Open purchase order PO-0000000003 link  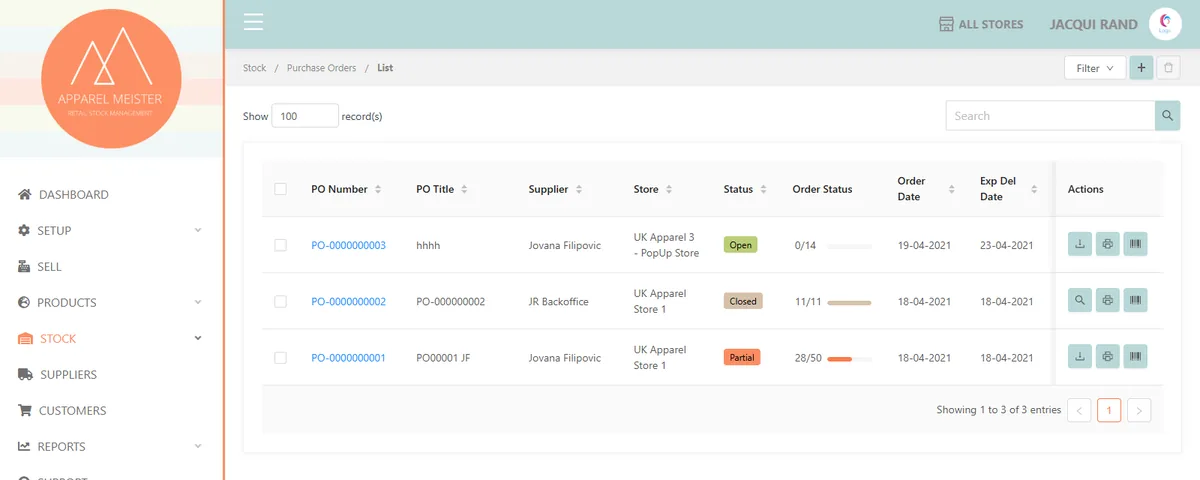348,245
